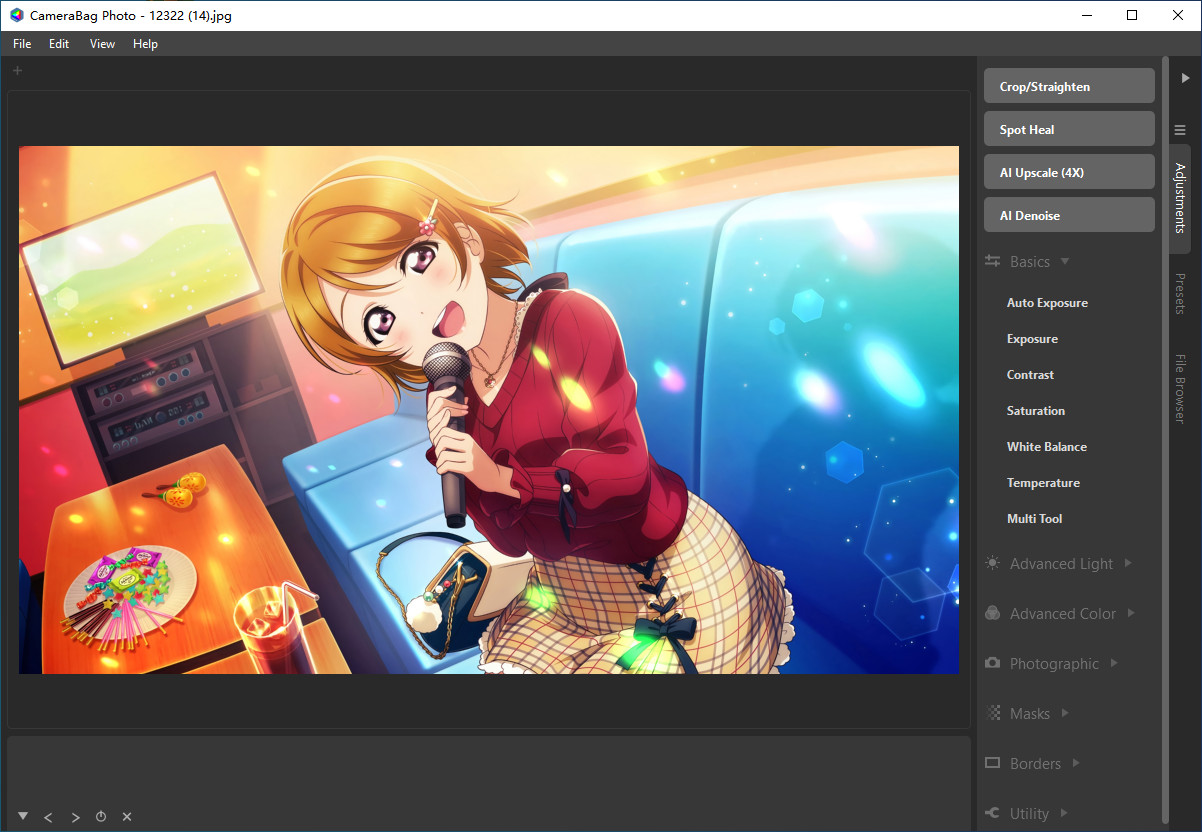Expand the Advanced Color section arrow
This screenshot has height=832, width=1202.
(x=1131, y=613)
